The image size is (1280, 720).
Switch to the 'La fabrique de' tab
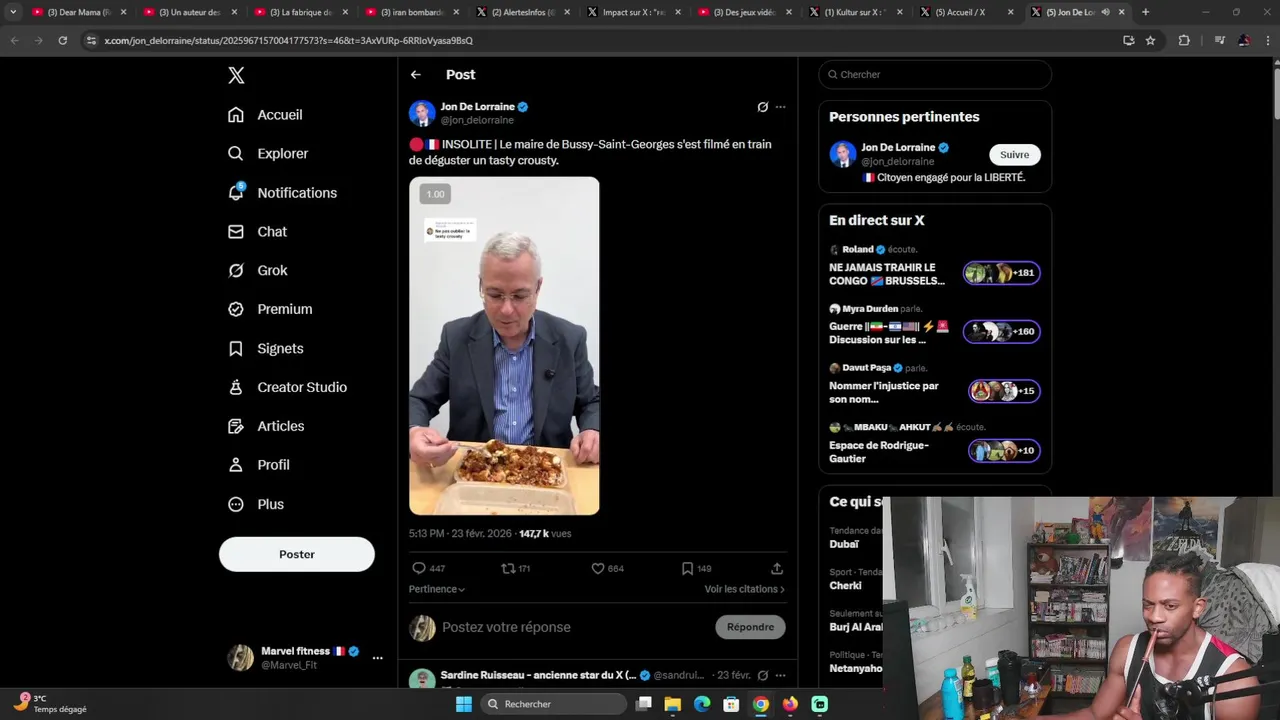301,12
